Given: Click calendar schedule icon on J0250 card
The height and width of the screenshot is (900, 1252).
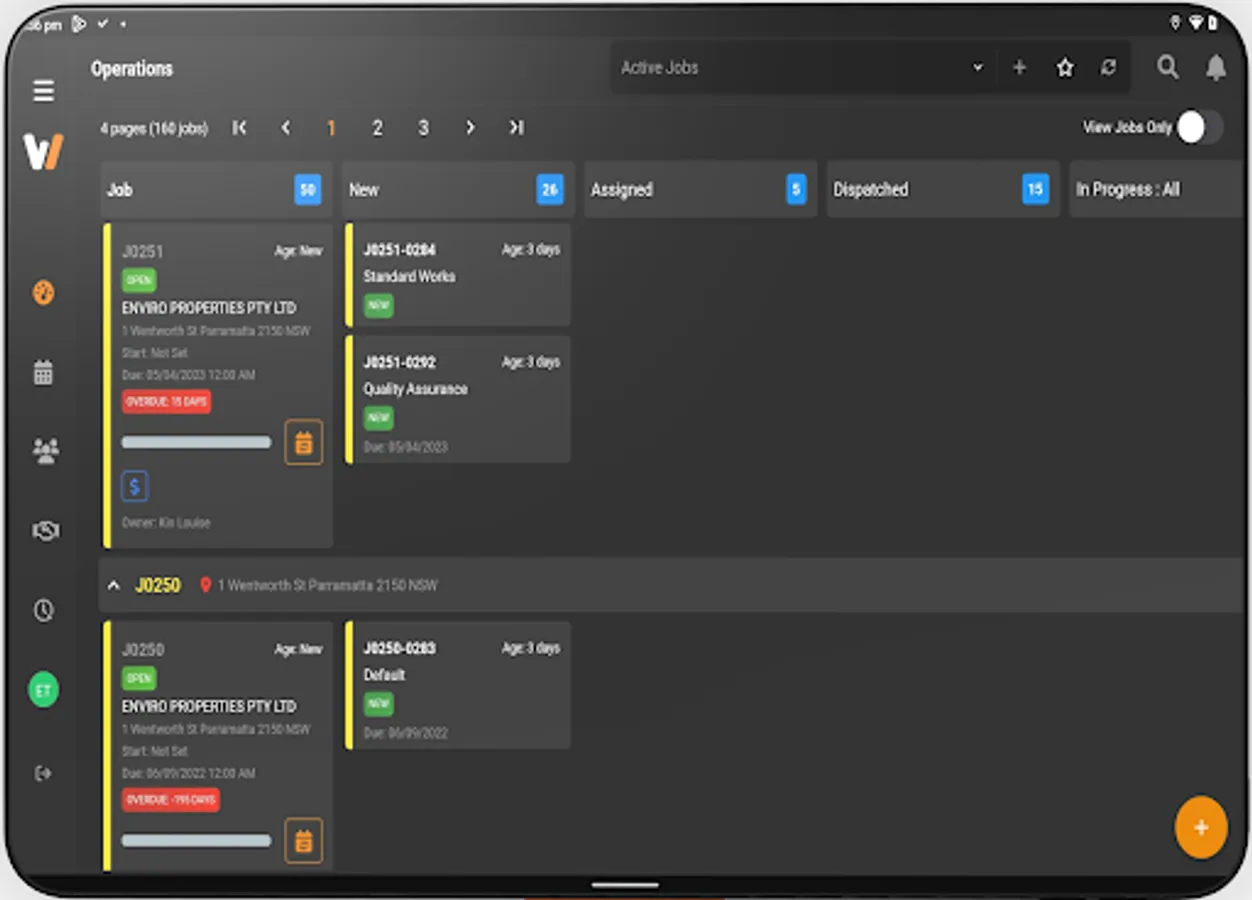Looking at the screenshot, I should (304, 841).
